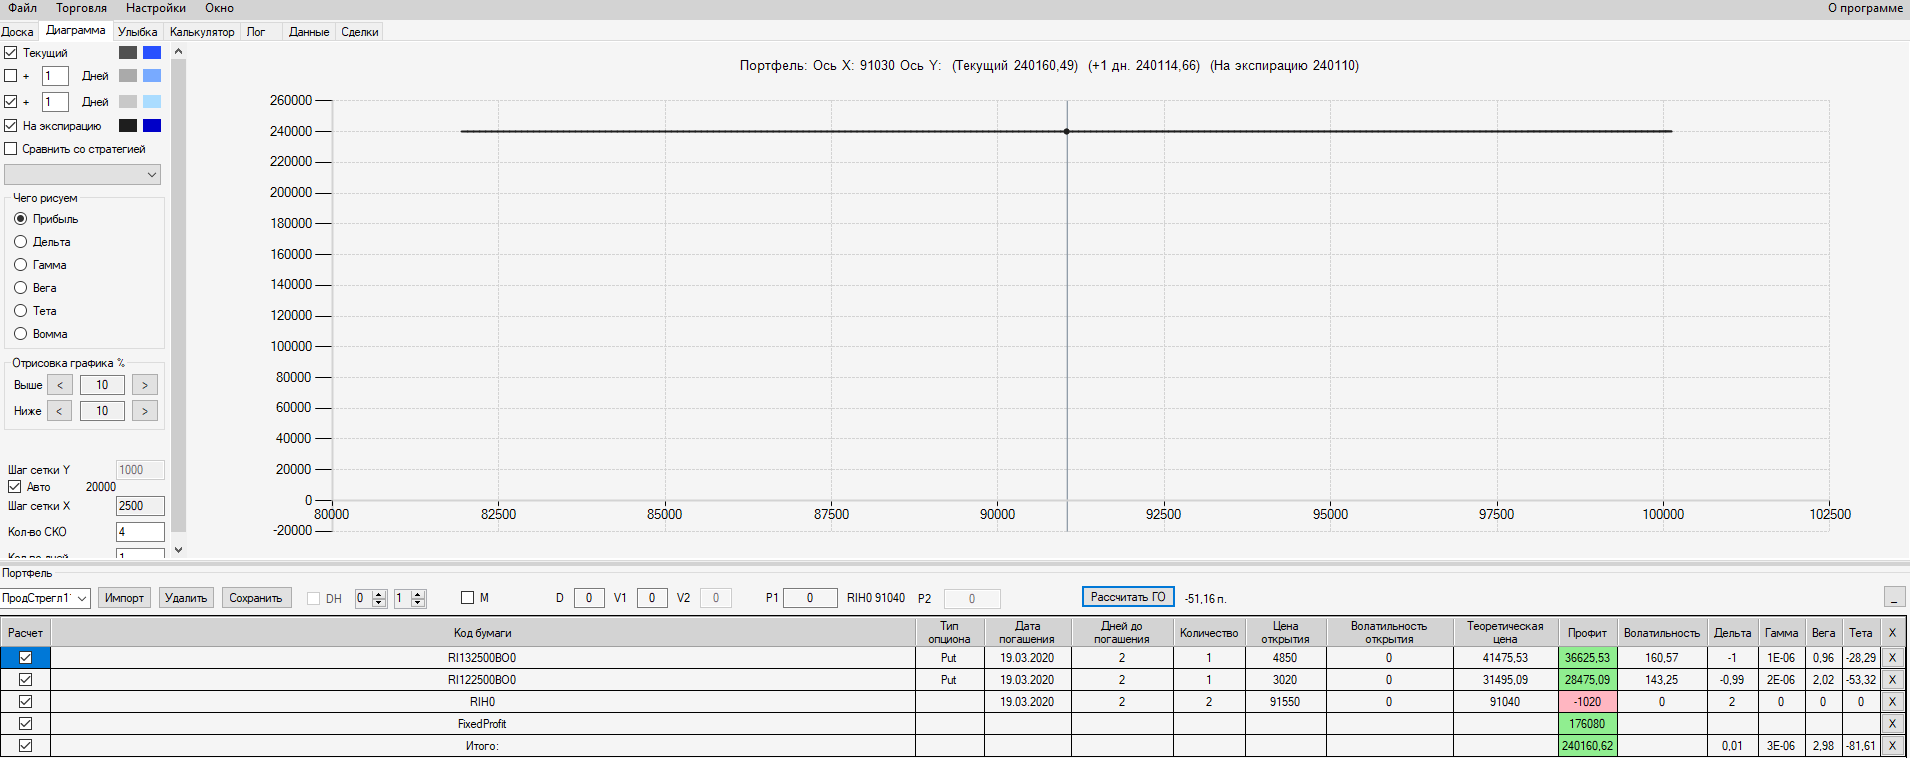Open the strategy comparison dropdown

pos(82,175)
